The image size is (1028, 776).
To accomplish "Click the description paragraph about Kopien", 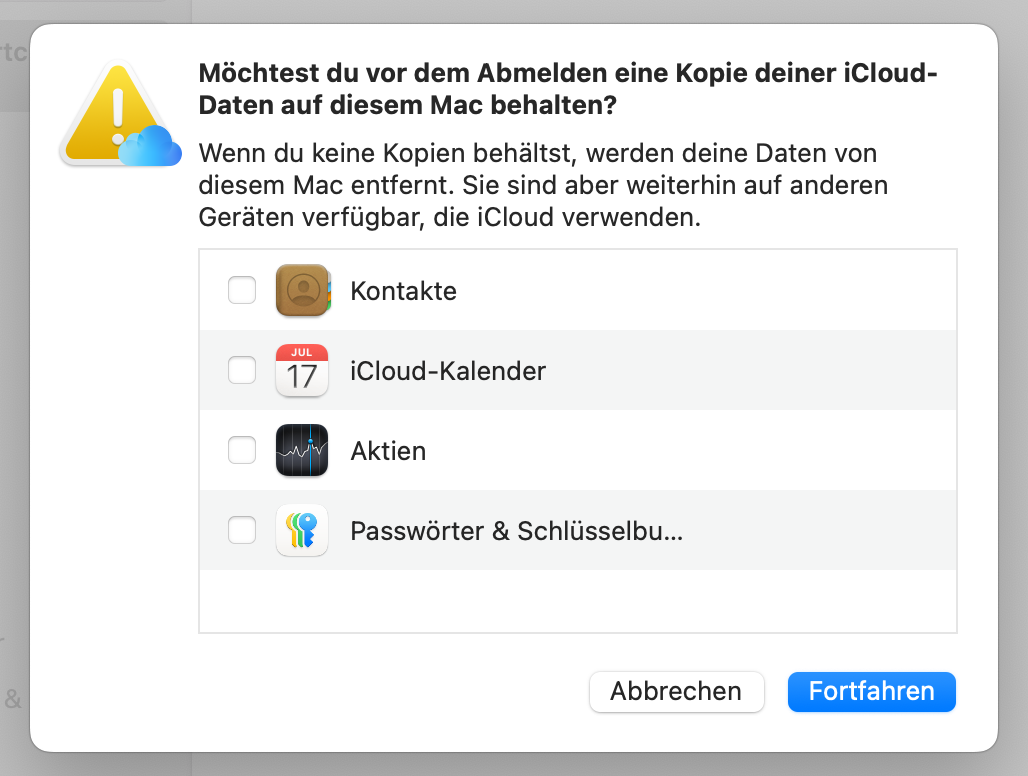I will tap(543, 185).
